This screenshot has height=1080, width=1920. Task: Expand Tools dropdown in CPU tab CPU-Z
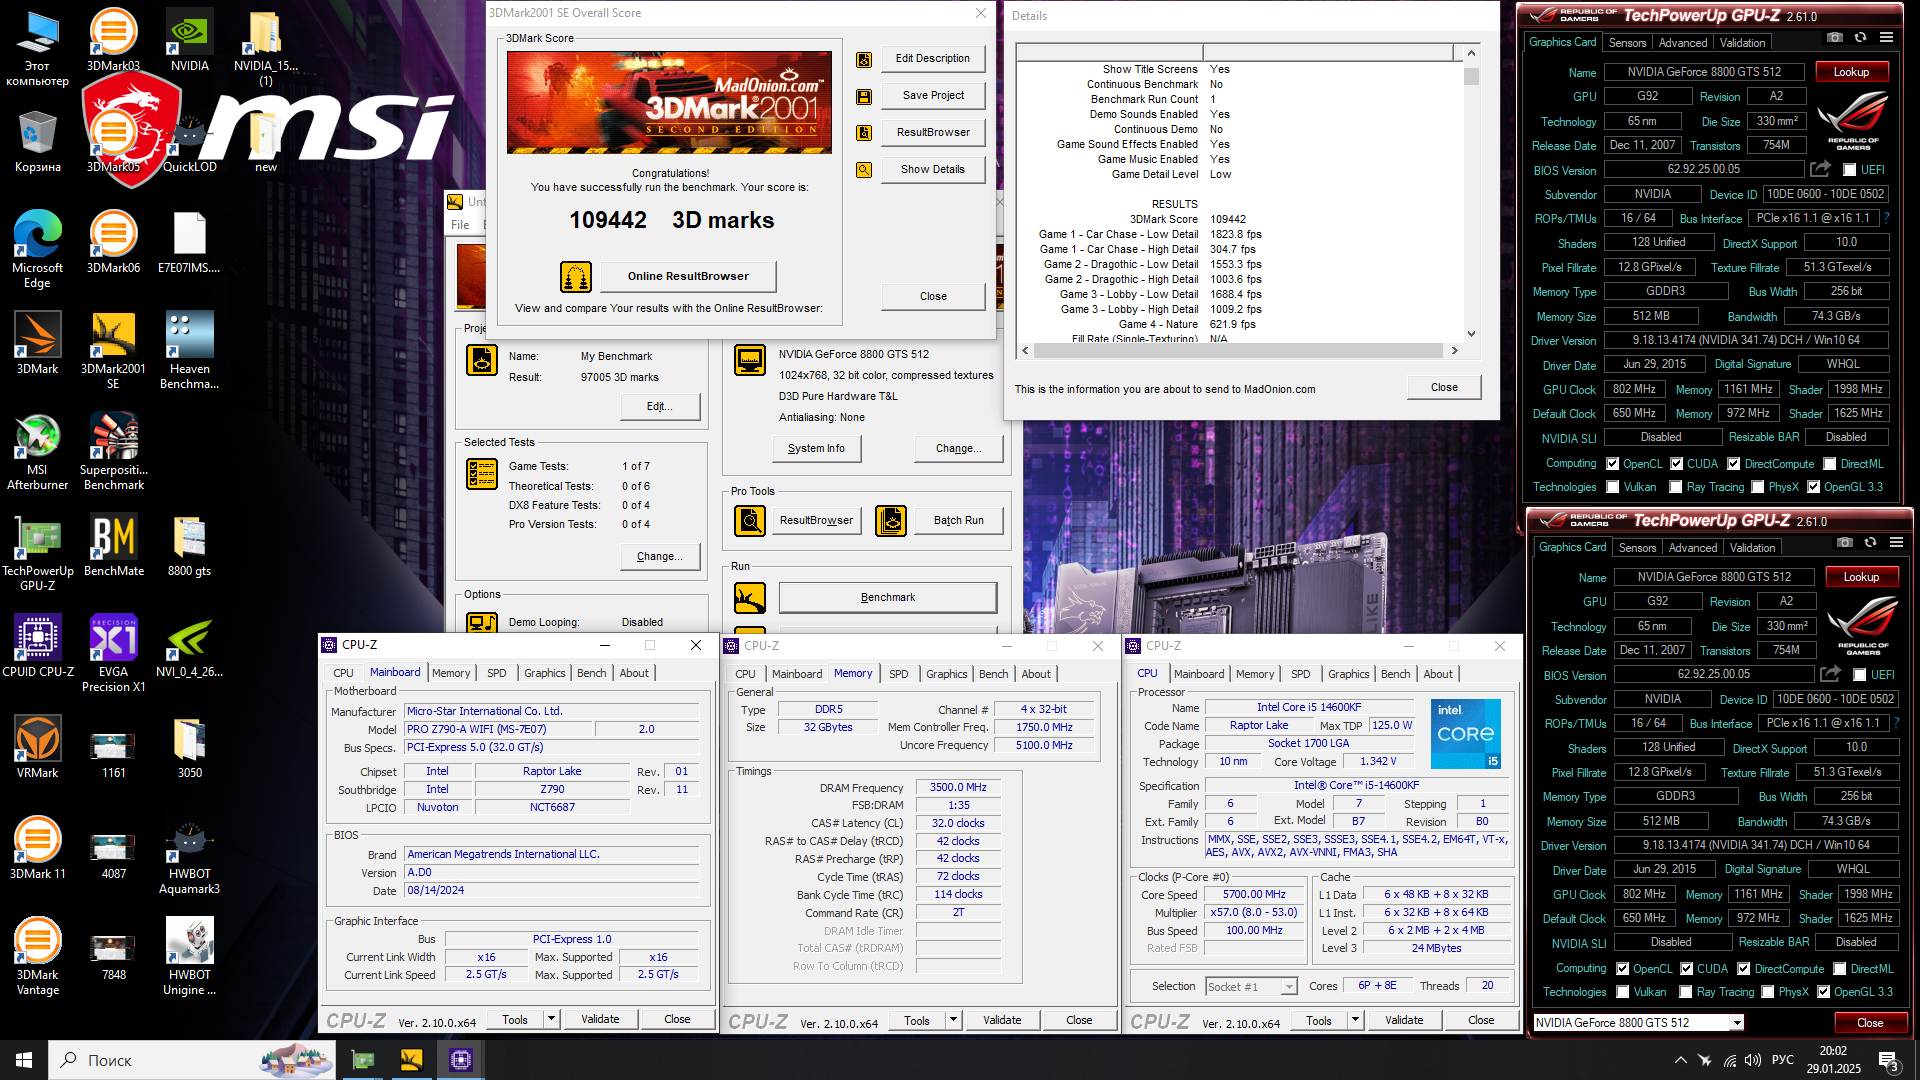coord(1355,1020)
